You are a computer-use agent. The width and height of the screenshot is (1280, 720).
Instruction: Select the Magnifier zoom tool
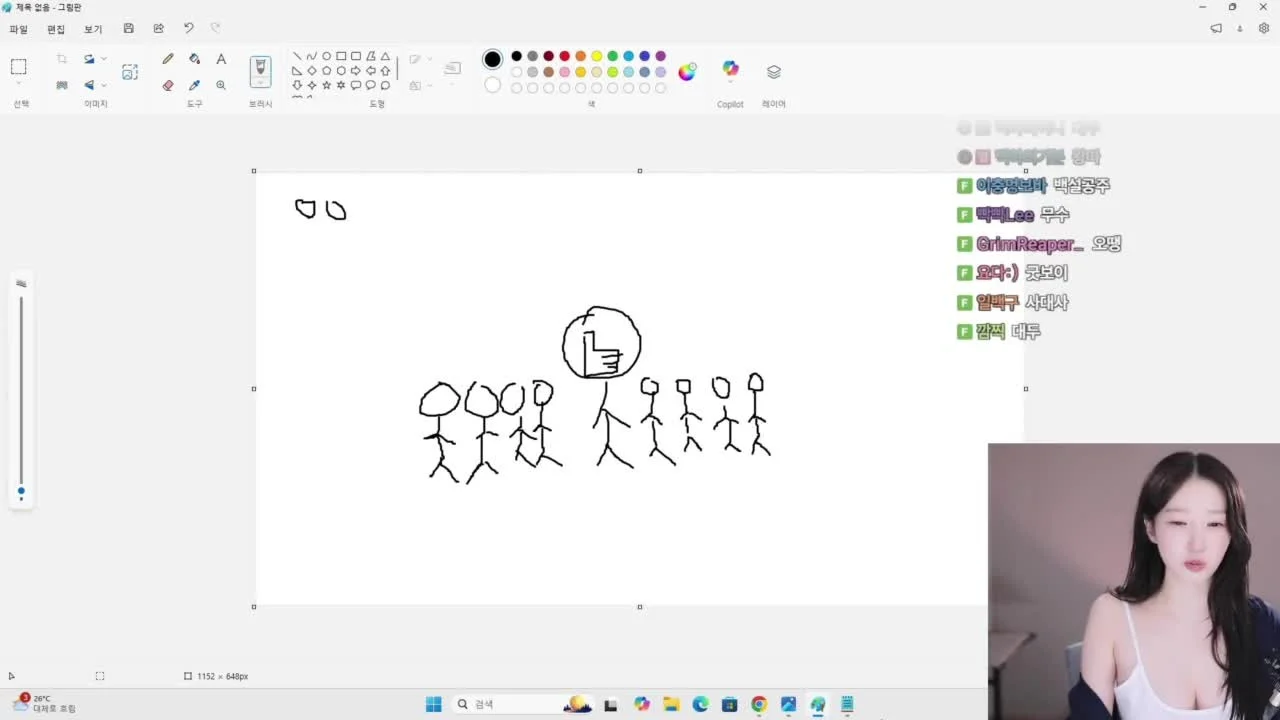tap(221, 85)
